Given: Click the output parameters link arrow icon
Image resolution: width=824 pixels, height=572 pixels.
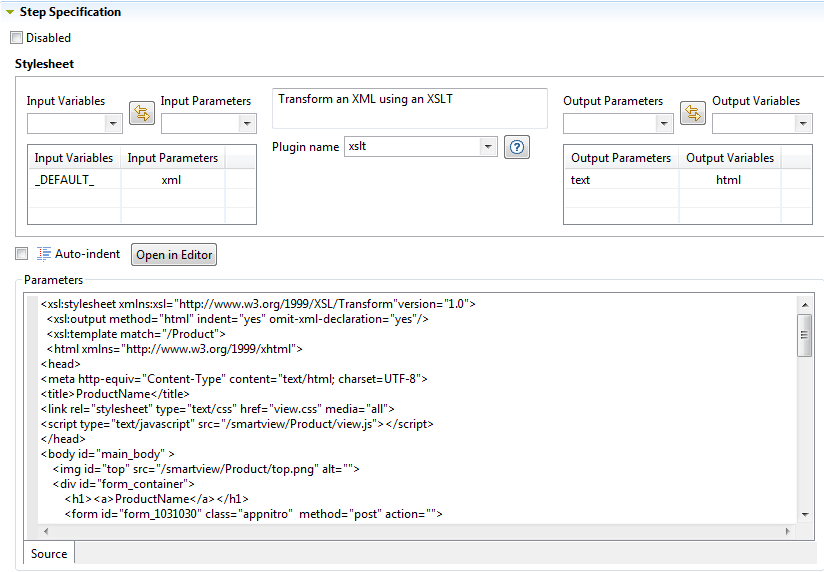Looking at the screenshot, I should 692,112.
